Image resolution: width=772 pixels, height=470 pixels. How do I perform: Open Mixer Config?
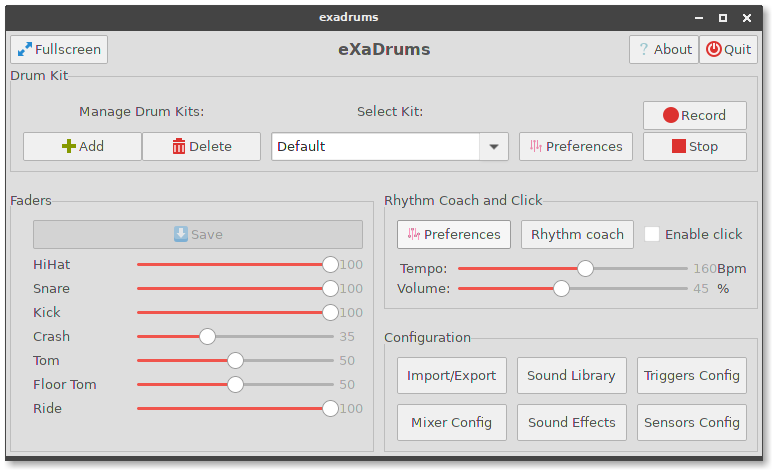point(451,422)
